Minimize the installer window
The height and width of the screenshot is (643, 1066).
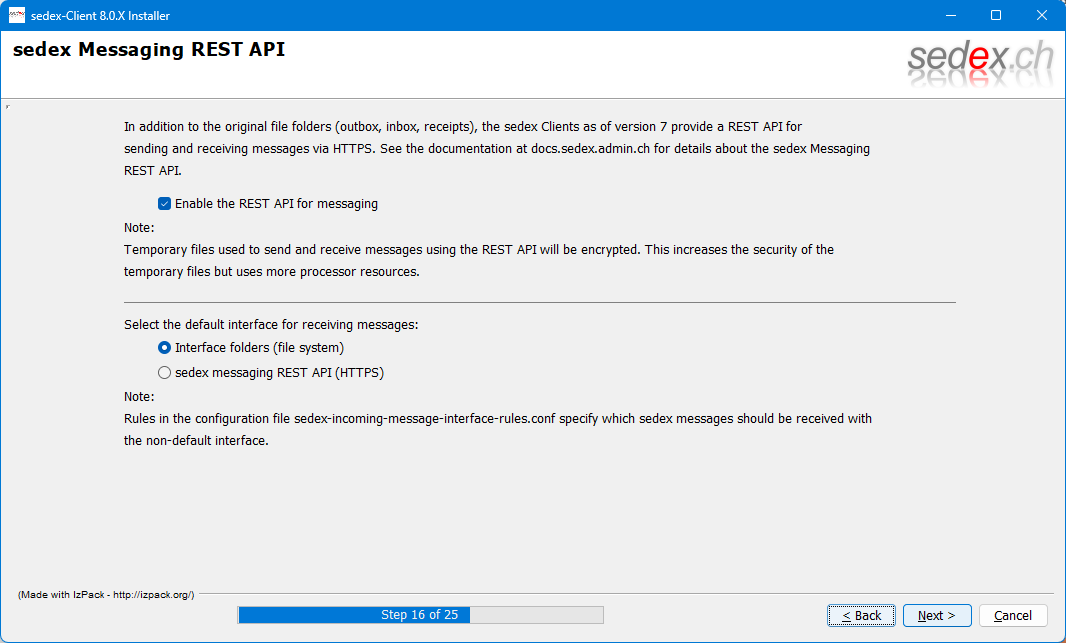pyautogui.click(x=949, y=15)
